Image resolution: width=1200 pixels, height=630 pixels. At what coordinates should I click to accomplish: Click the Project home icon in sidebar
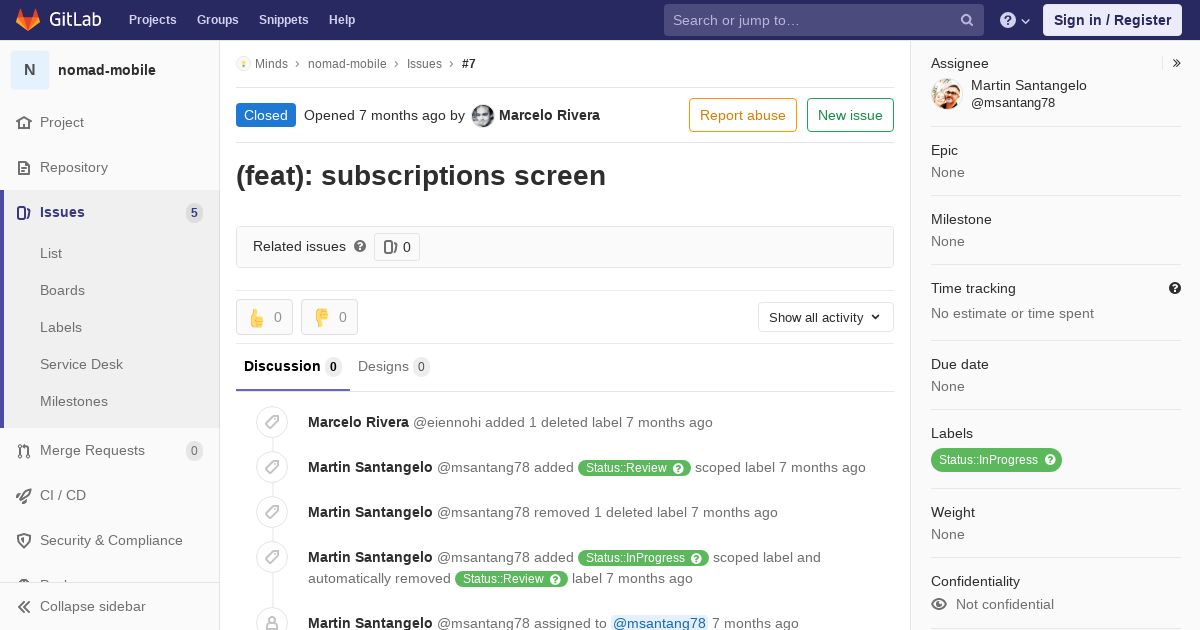[x=24, y=122]
